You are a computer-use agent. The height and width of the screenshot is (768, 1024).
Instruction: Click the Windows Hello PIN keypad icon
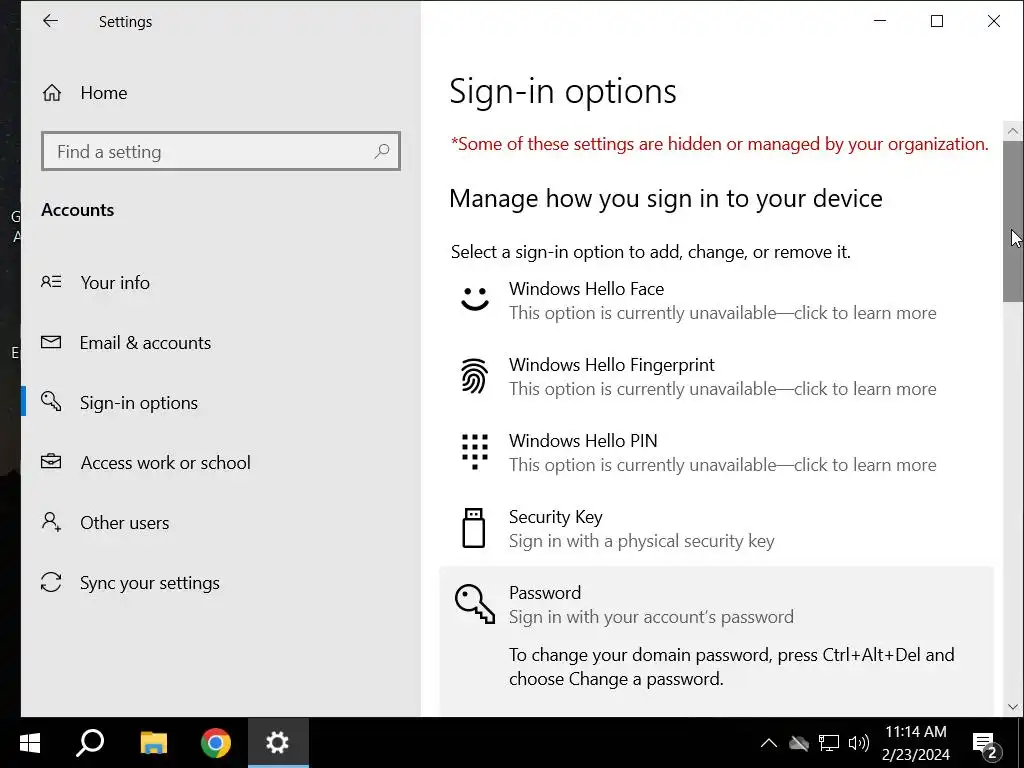(475, 452)
